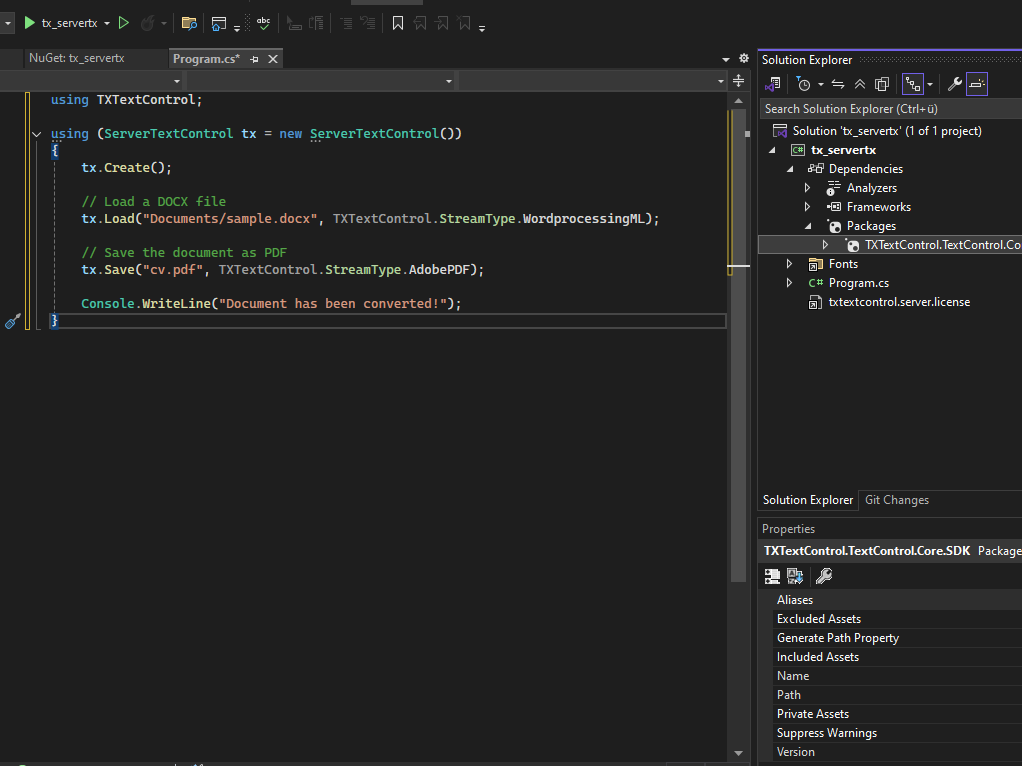The height and width of the screenshot is (766, 1022).
Task: Go to the previous bookmark
Action: 420,23
